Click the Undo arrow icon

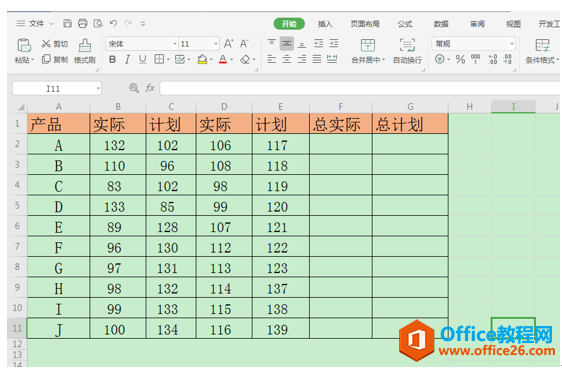click(x=113, y=24)
